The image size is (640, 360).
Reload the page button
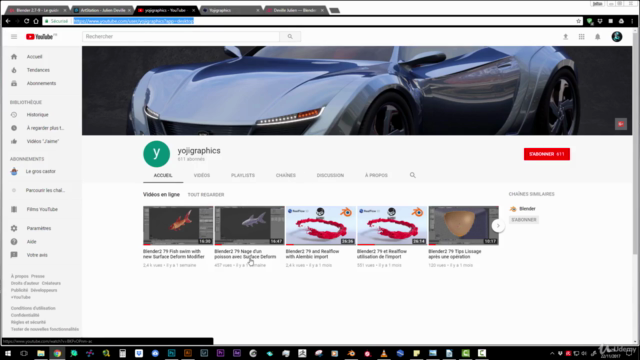[27, 21]
